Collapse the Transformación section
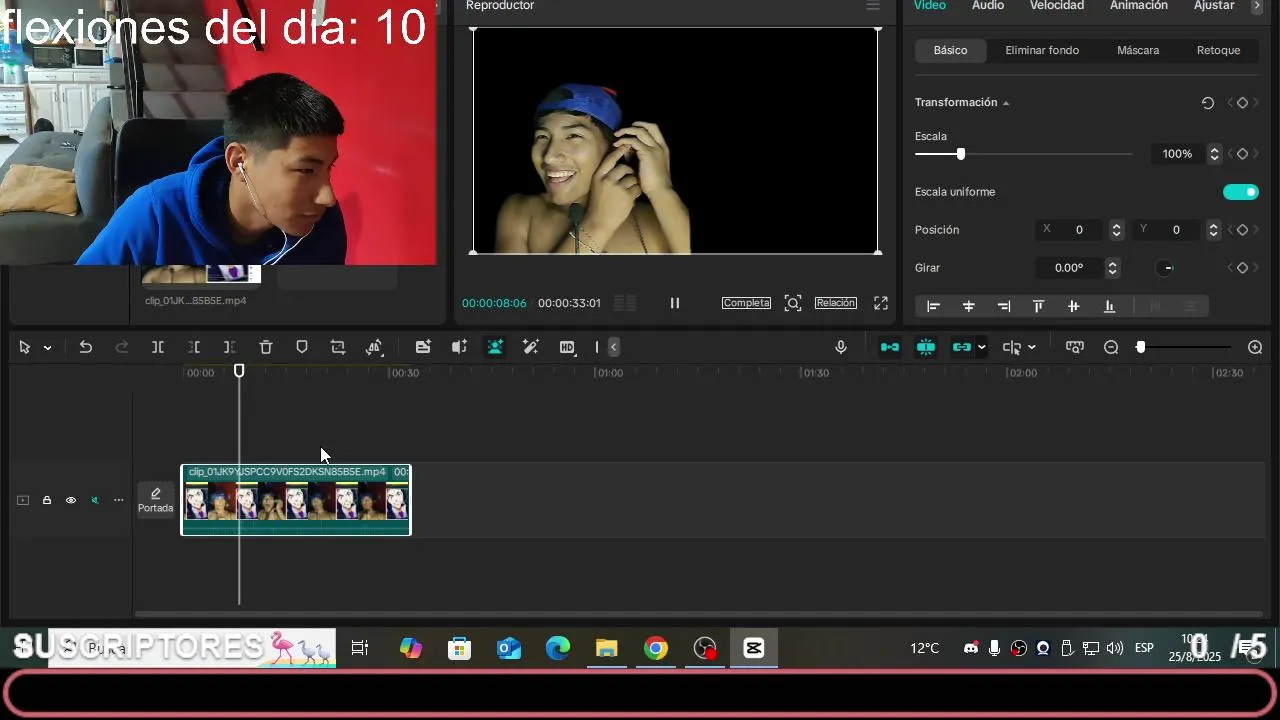The height and width of the screenshot is (720, 1280). (1006, 103)
